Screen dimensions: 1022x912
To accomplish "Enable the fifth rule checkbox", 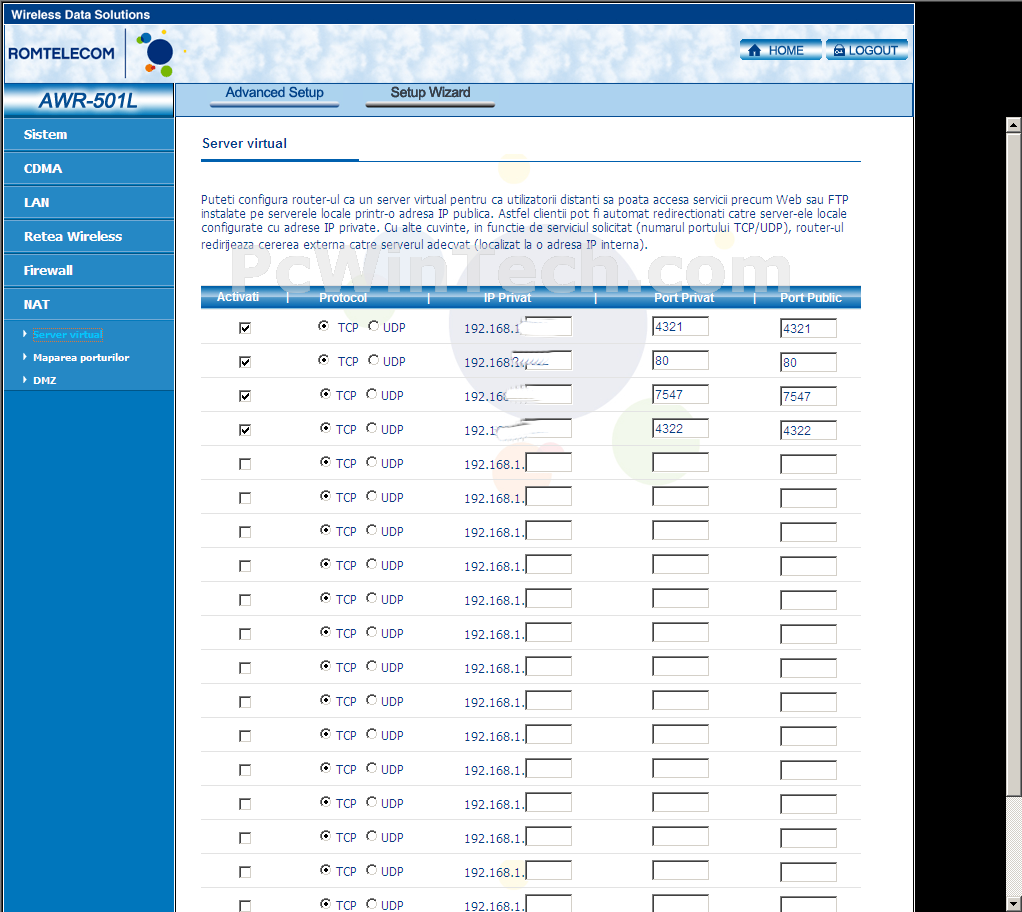I will click(x=245, y=464).
